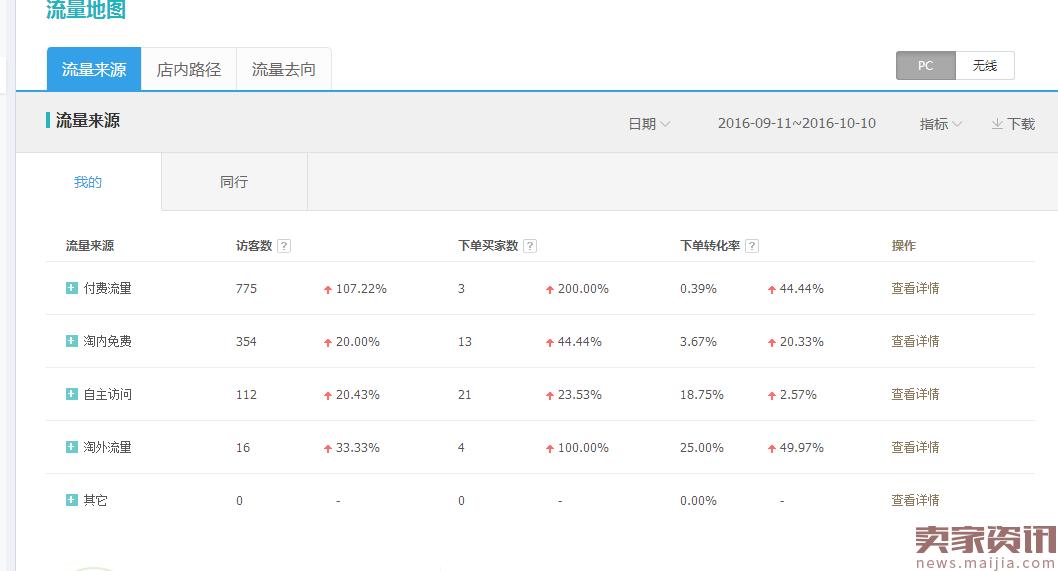Select the 我的 tab
The height and width of the screenshot is (571, 1058).
88,182
